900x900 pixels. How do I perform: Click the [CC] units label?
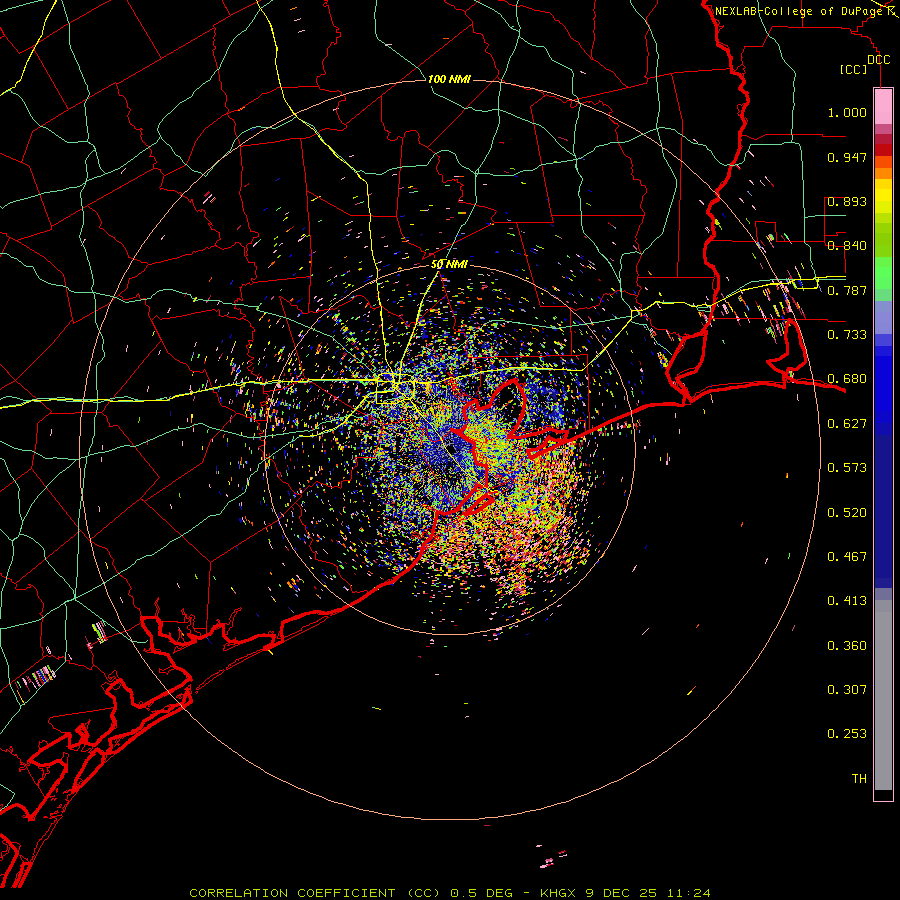tap(853, 69)
